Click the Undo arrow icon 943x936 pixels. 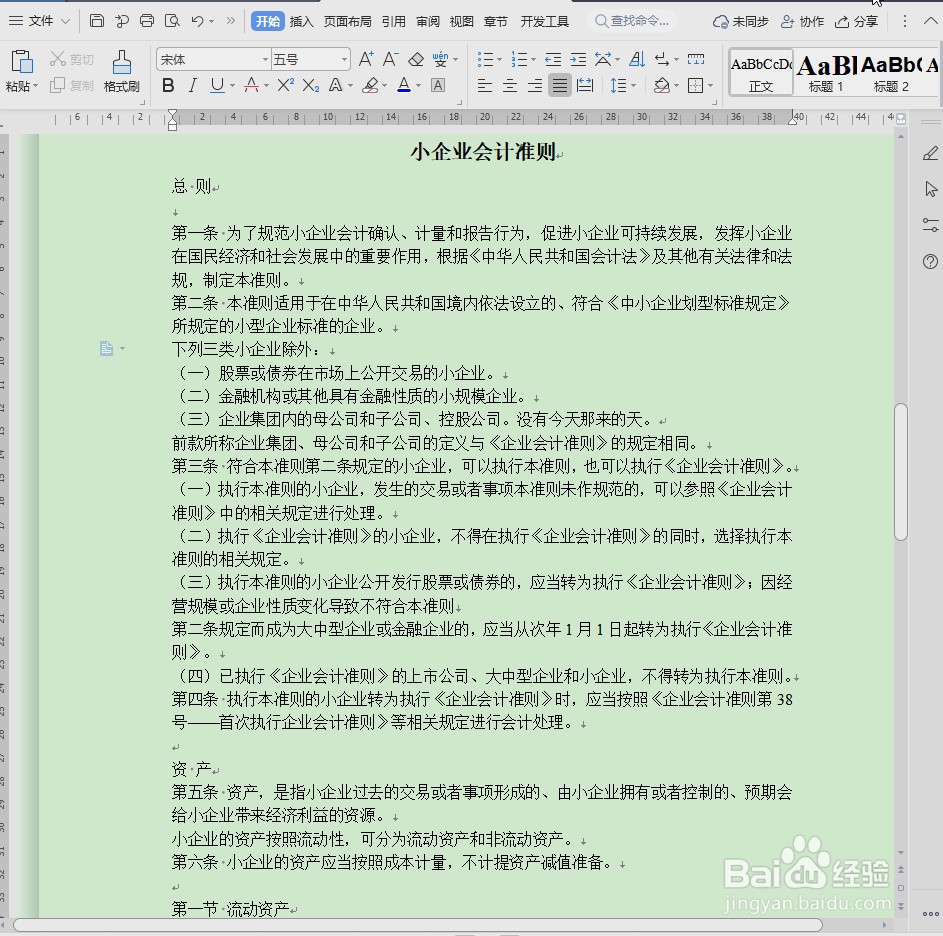coord(197,21)
